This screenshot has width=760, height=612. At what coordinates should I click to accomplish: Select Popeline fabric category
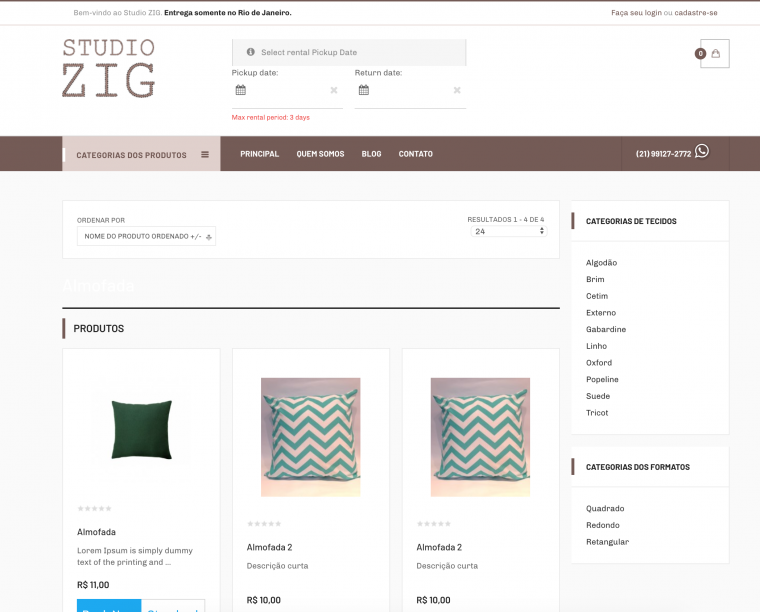click(x=602, y=379)
